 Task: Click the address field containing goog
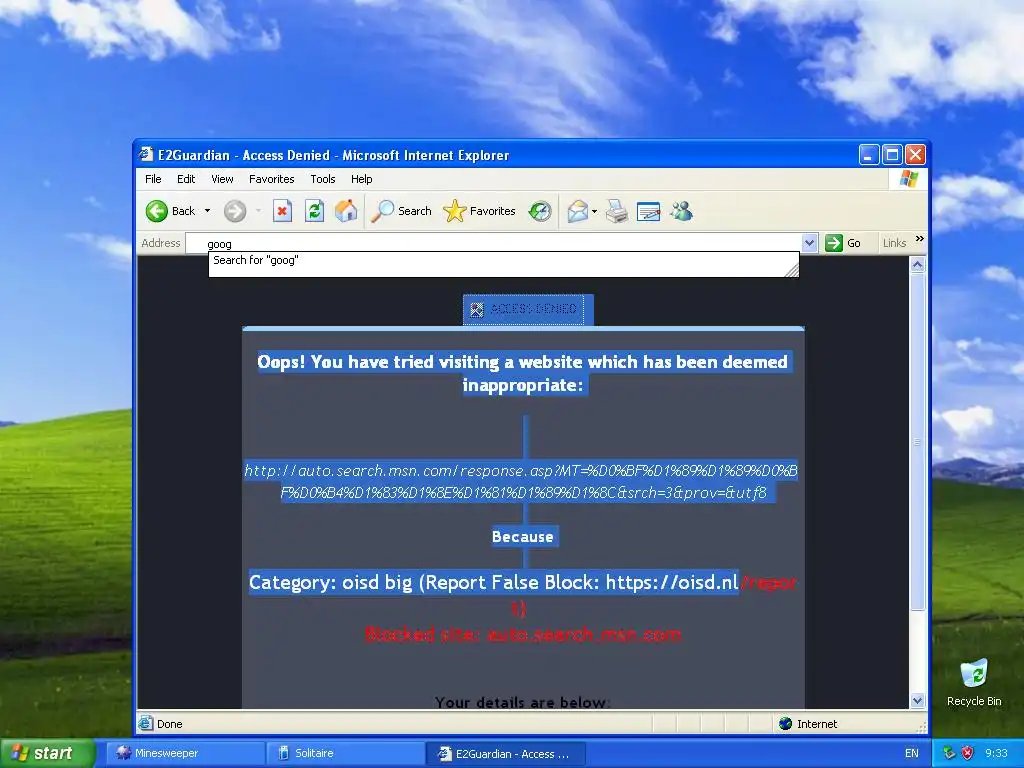(493, 244)
